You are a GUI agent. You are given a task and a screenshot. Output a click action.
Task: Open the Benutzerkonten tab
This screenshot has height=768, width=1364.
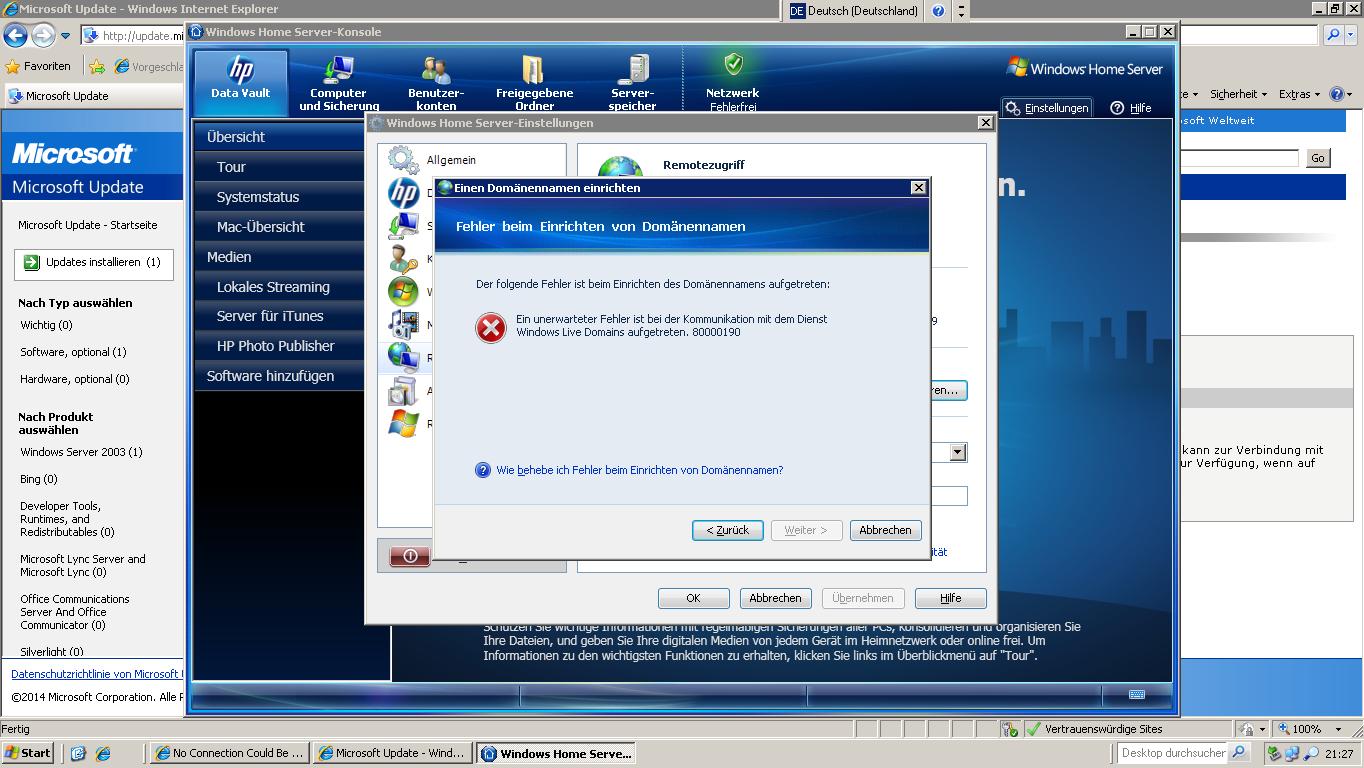436,81
